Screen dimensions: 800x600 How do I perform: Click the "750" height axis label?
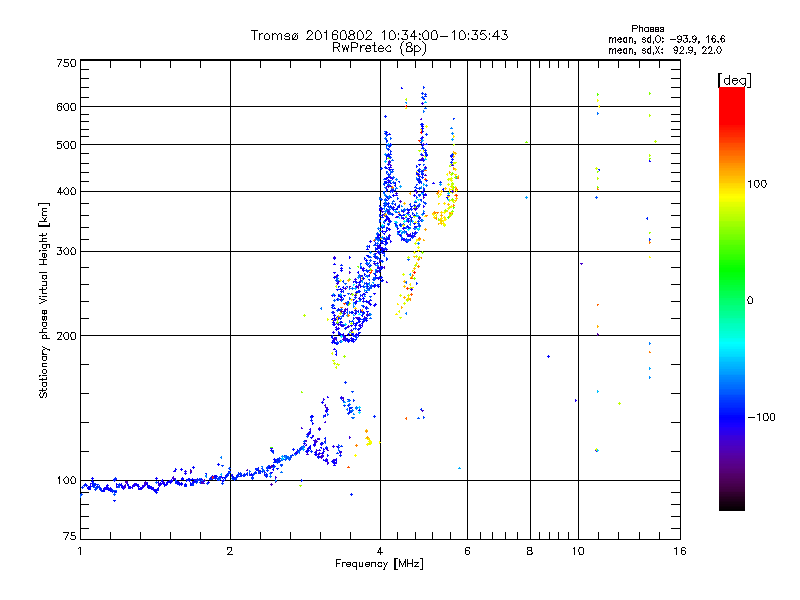pos(66,63)
